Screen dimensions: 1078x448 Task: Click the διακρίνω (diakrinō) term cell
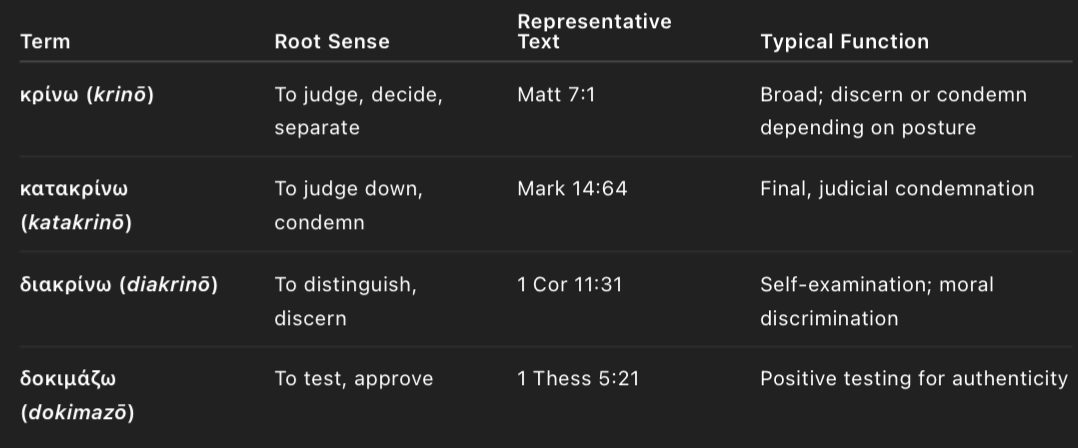click(119, 285)
